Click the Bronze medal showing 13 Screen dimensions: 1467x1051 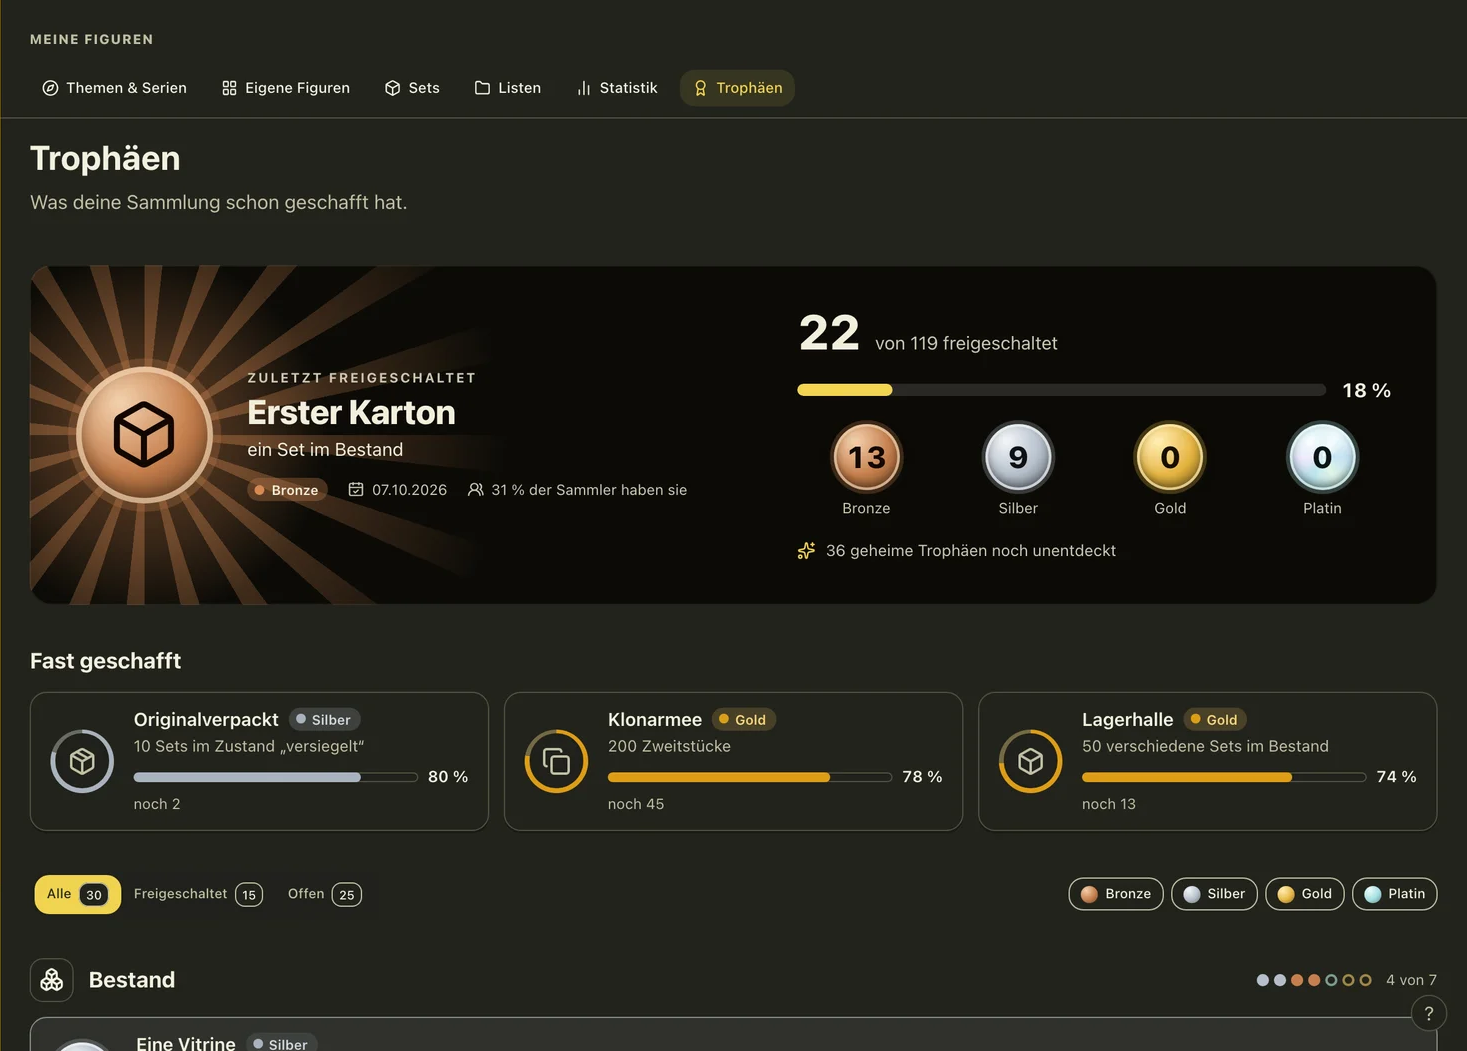click(x=866, y=458)
